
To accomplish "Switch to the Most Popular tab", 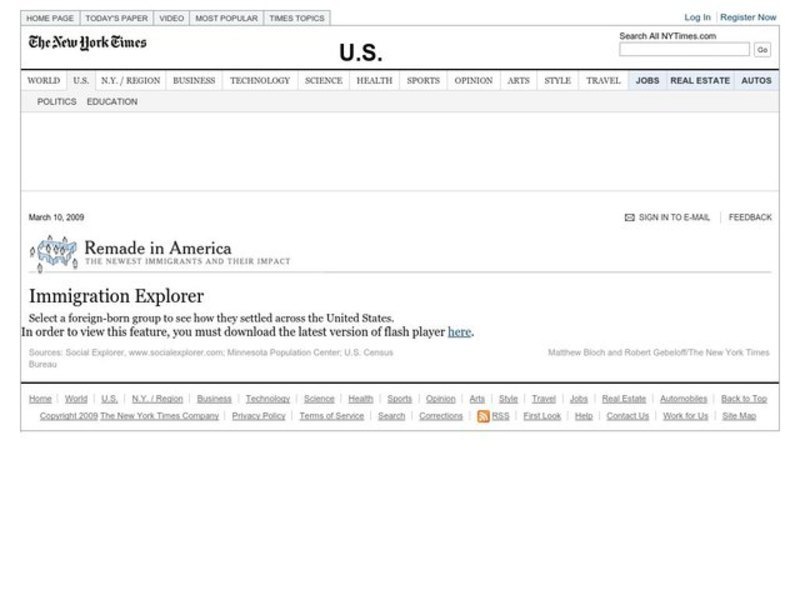I will tap(226, 18).
